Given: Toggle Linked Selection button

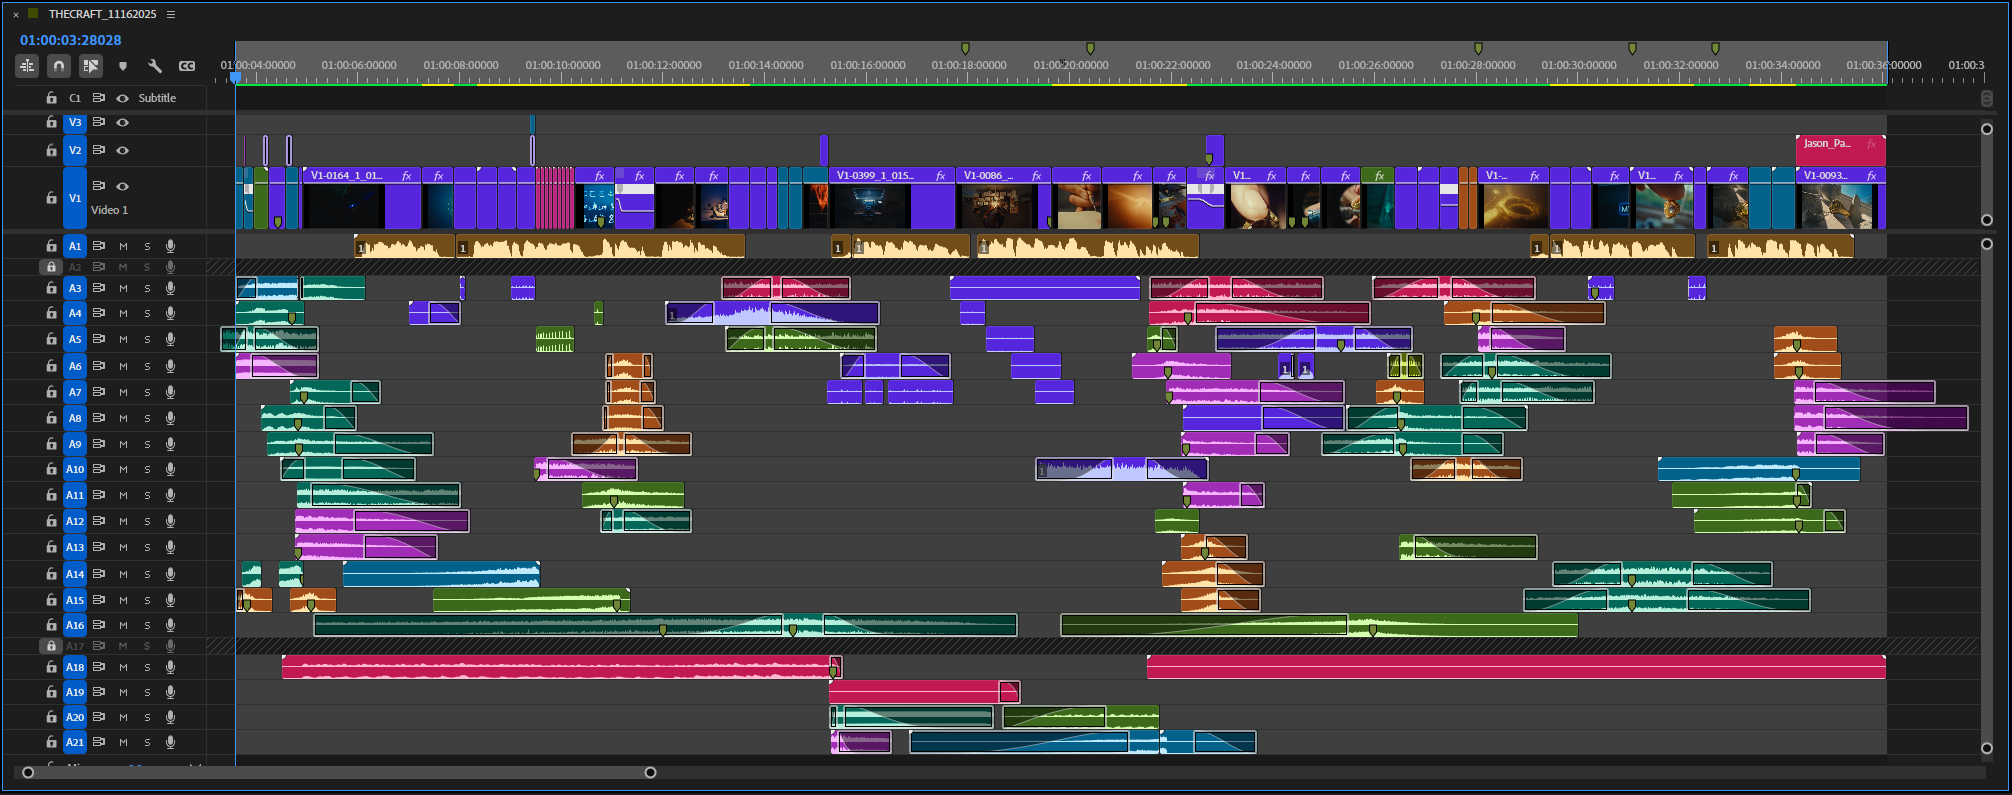Looking at the screenshot, I should tap(91, 66).
